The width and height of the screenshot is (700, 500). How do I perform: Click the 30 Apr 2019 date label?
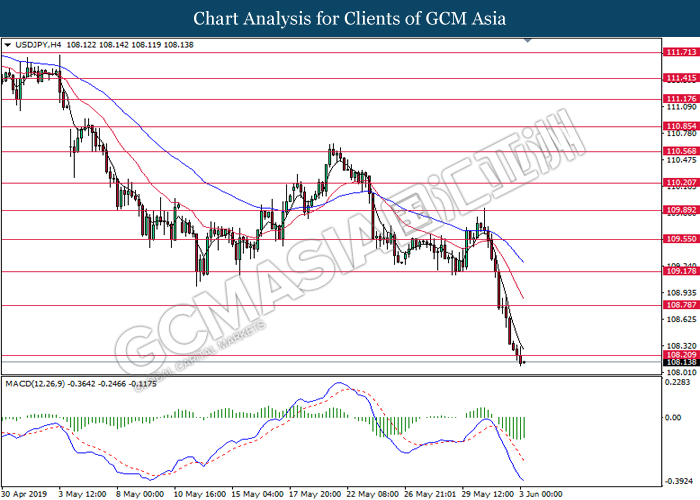pos(25,494)
